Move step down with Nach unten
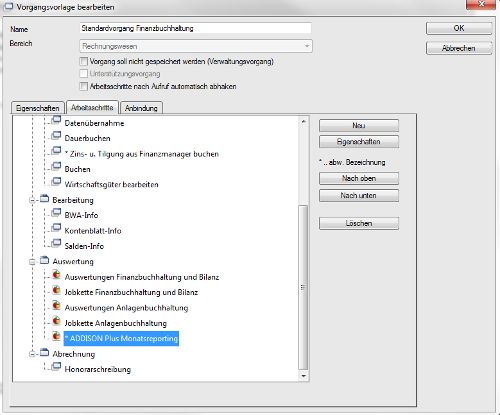This screenshot has height=415, width=500. point(359,196)
